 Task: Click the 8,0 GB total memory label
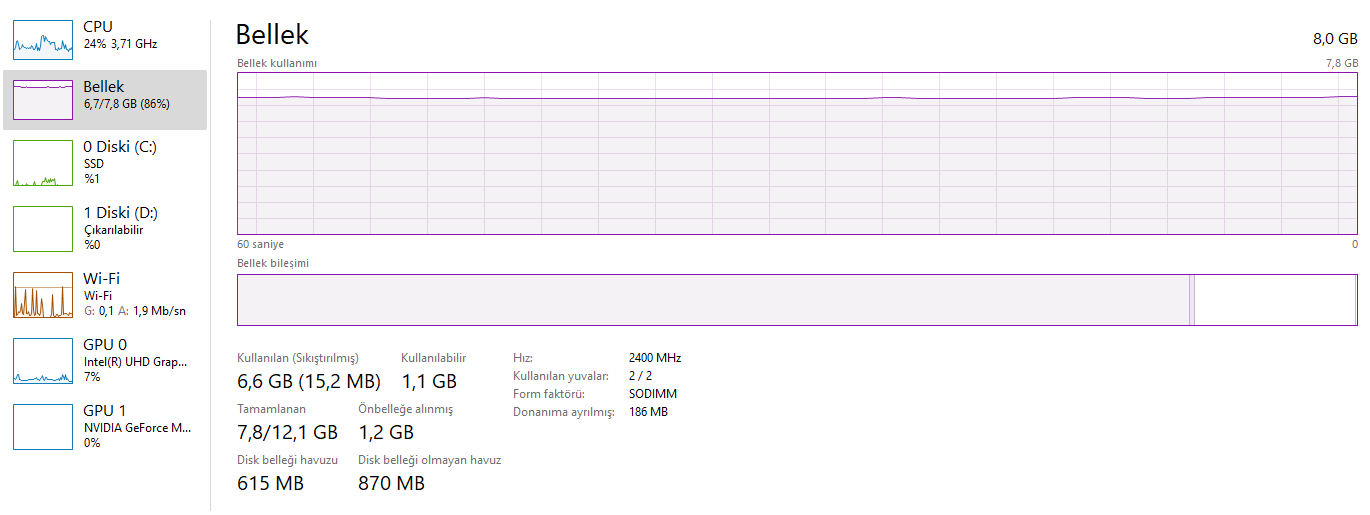tap(1335, 39)
